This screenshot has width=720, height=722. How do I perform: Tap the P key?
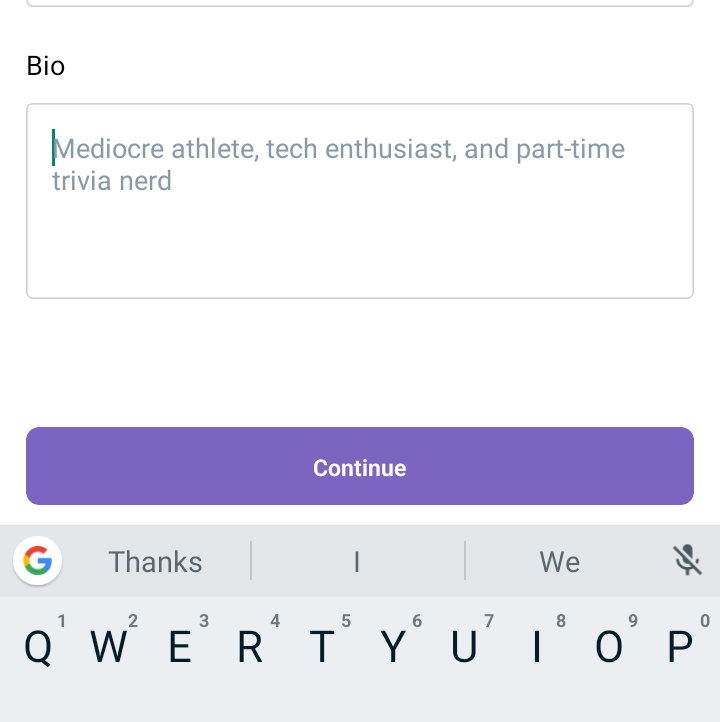pos(680,646)
